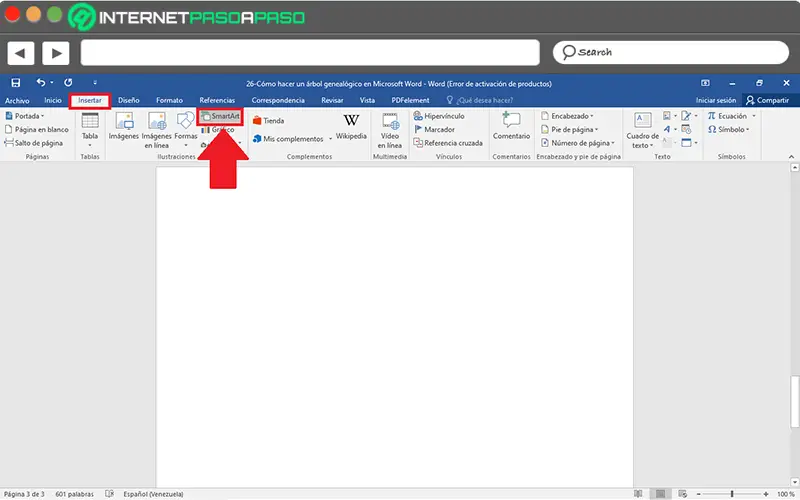Insert an Ecuación
800x500 pixels.
pos(727,116)
